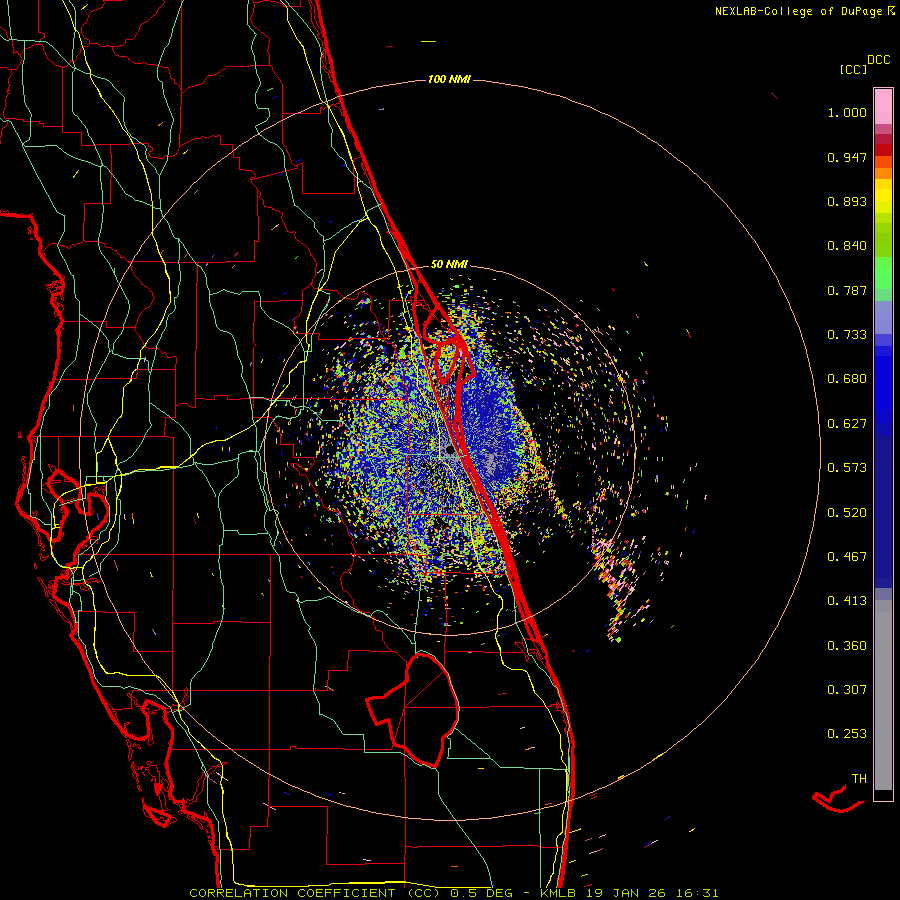Click the 0.573 color scale label
The height and width of the screenshot is (900, 900).
tap(847, 468)
